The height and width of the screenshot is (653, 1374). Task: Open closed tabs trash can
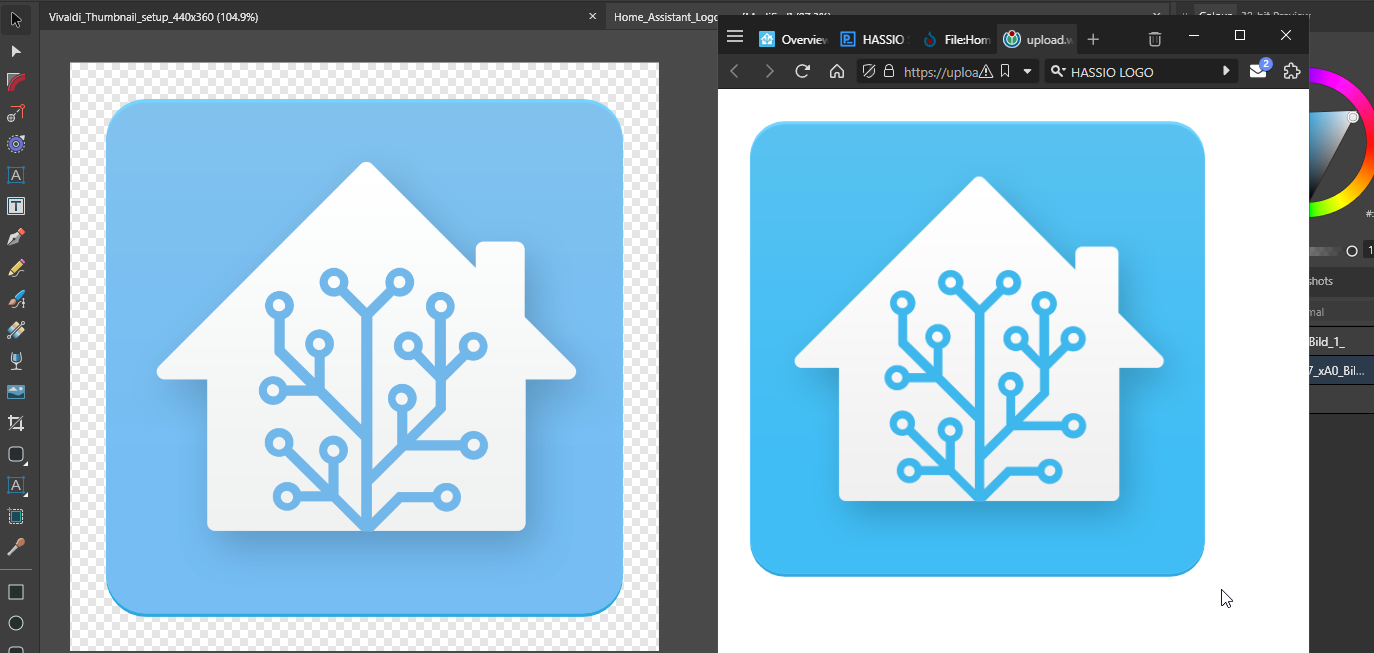[1154, 39]
